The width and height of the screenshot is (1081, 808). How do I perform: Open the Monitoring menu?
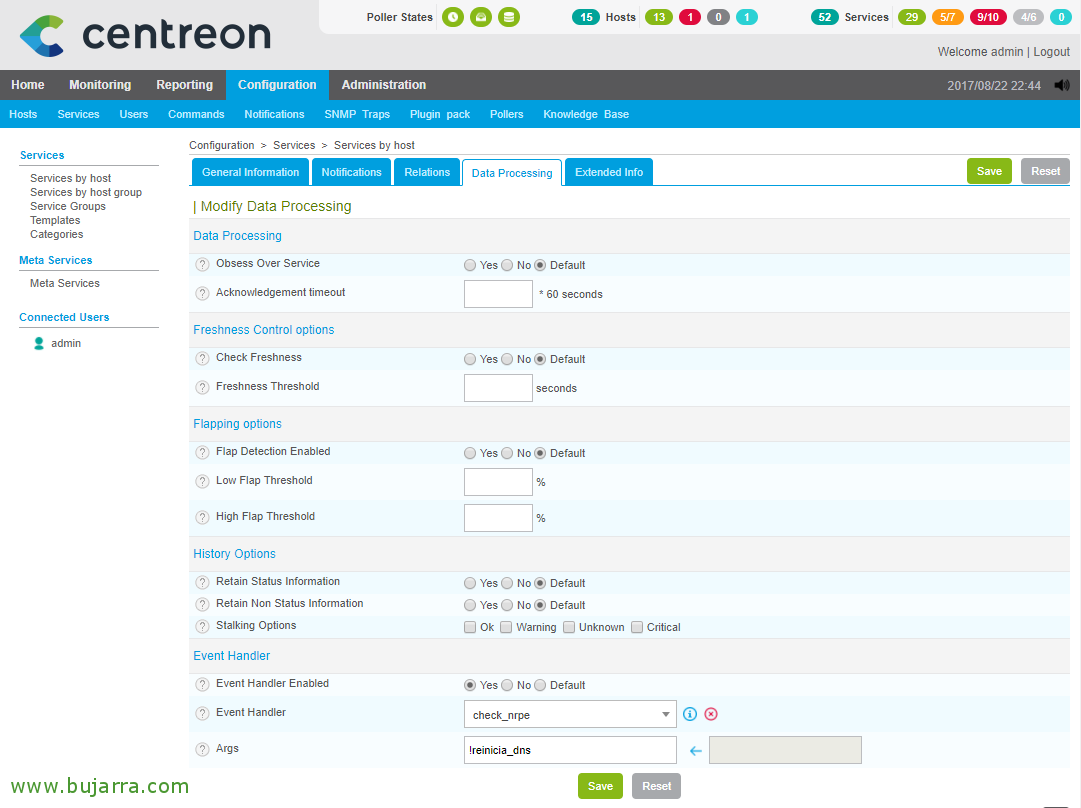[100, 85]
